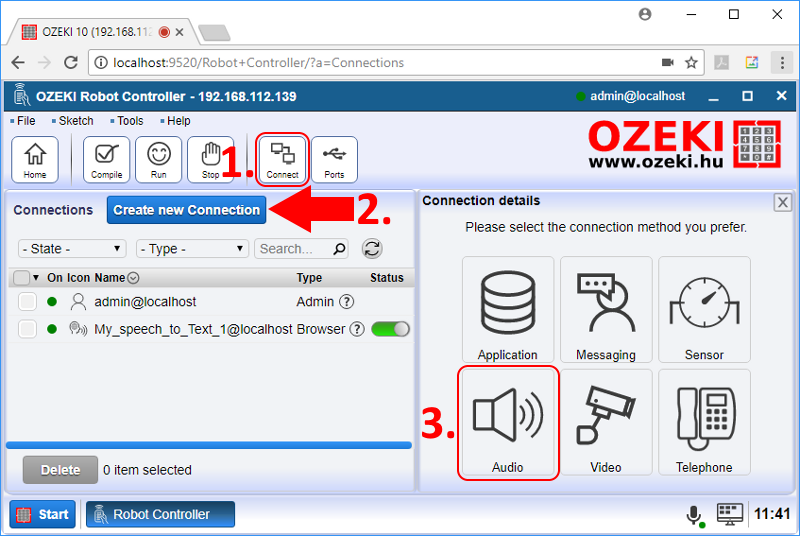Select the Messaging connection method

606,310
